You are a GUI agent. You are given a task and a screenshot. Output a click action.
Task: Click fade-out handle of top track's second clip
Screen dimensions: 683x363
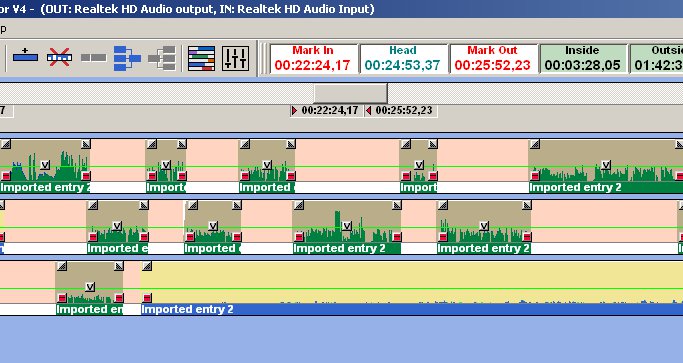tap(182, 144)
